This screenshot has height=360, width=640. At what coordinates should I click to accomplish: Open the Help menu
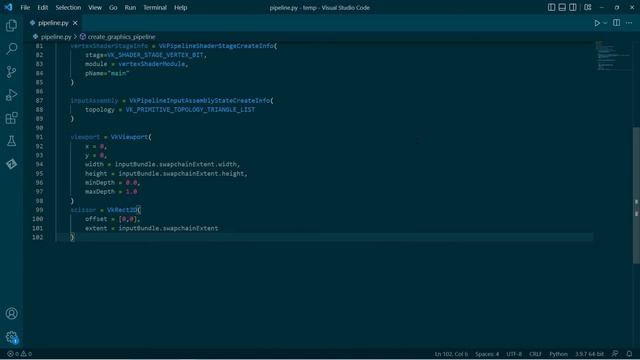click(x=180, y=7)
